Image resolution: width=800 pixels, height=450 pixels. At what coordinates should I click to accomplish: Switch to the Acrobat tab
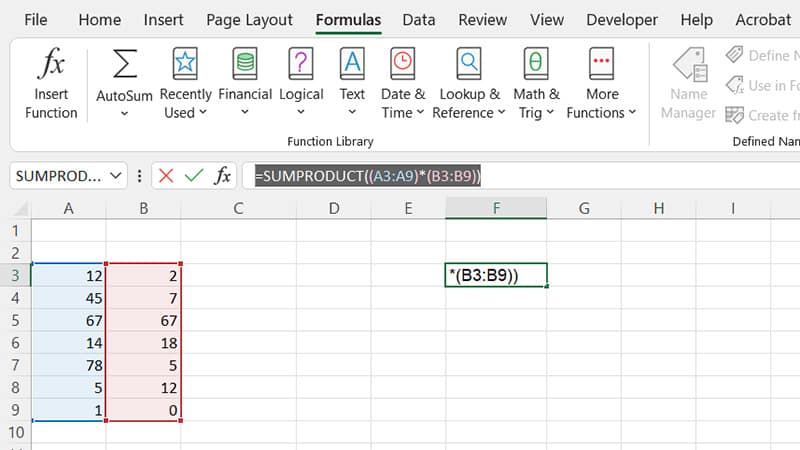(x=763, y=20)
